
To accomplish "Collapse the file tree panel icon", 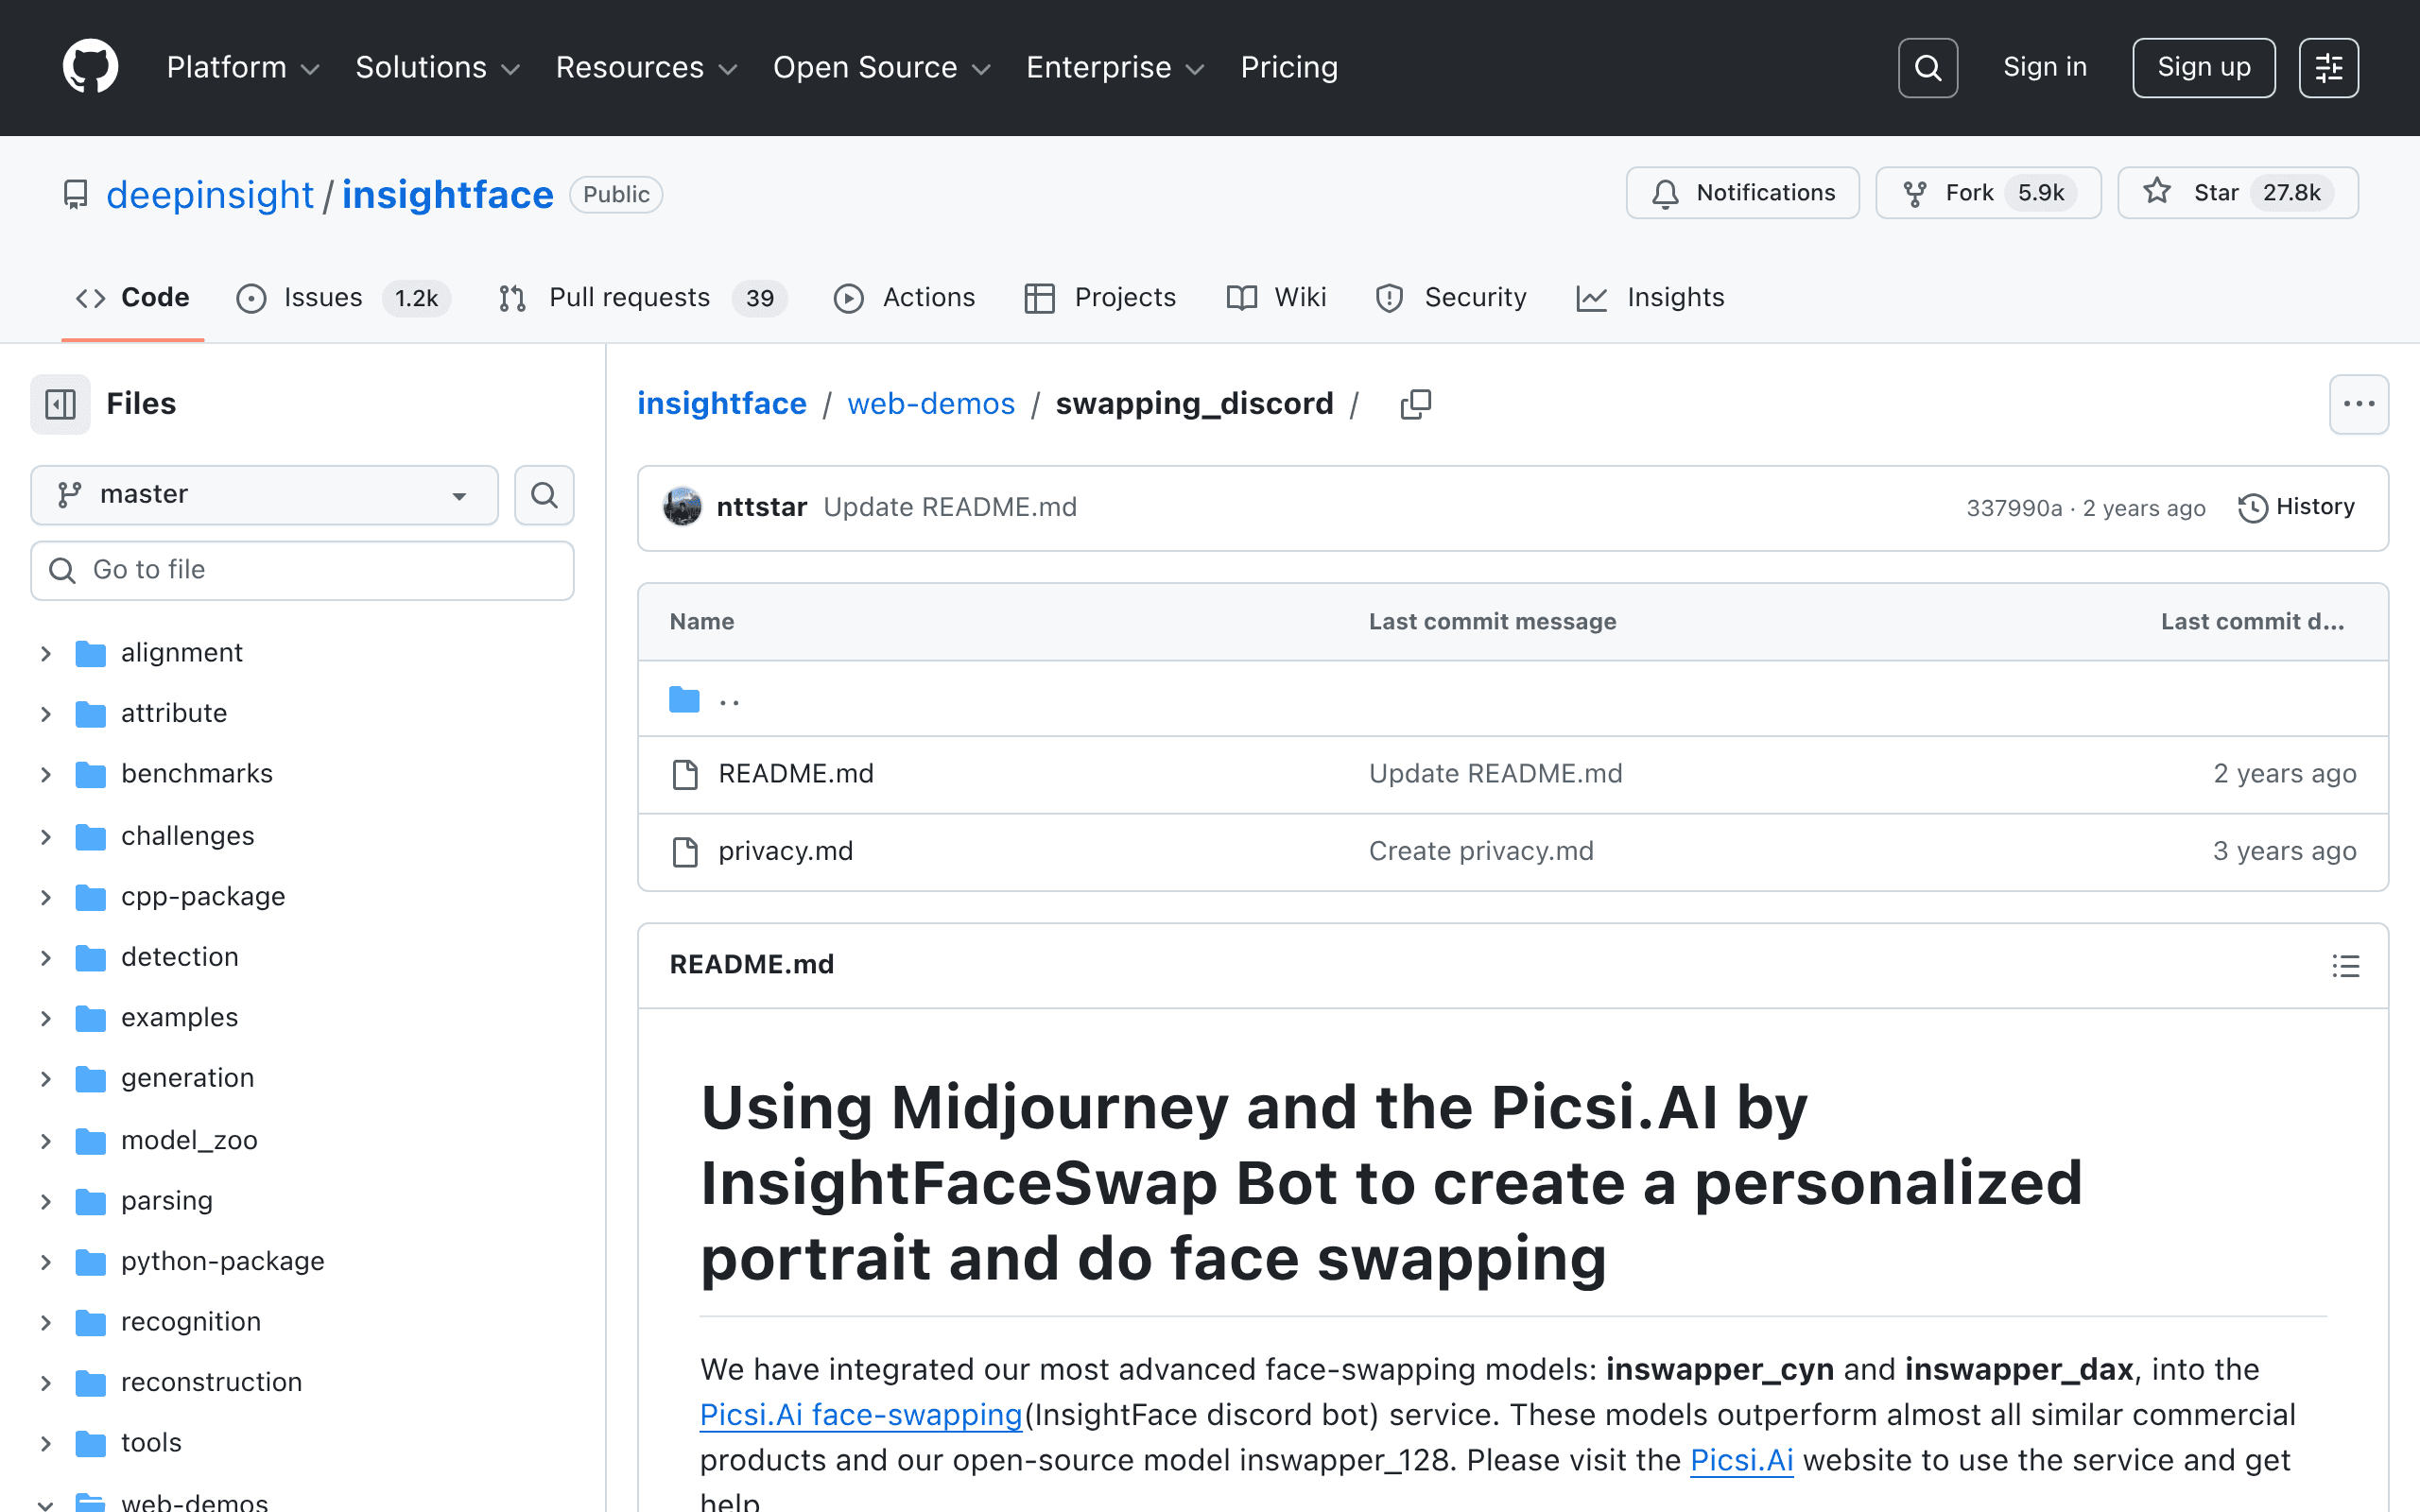I will click(x=60, y=404).
